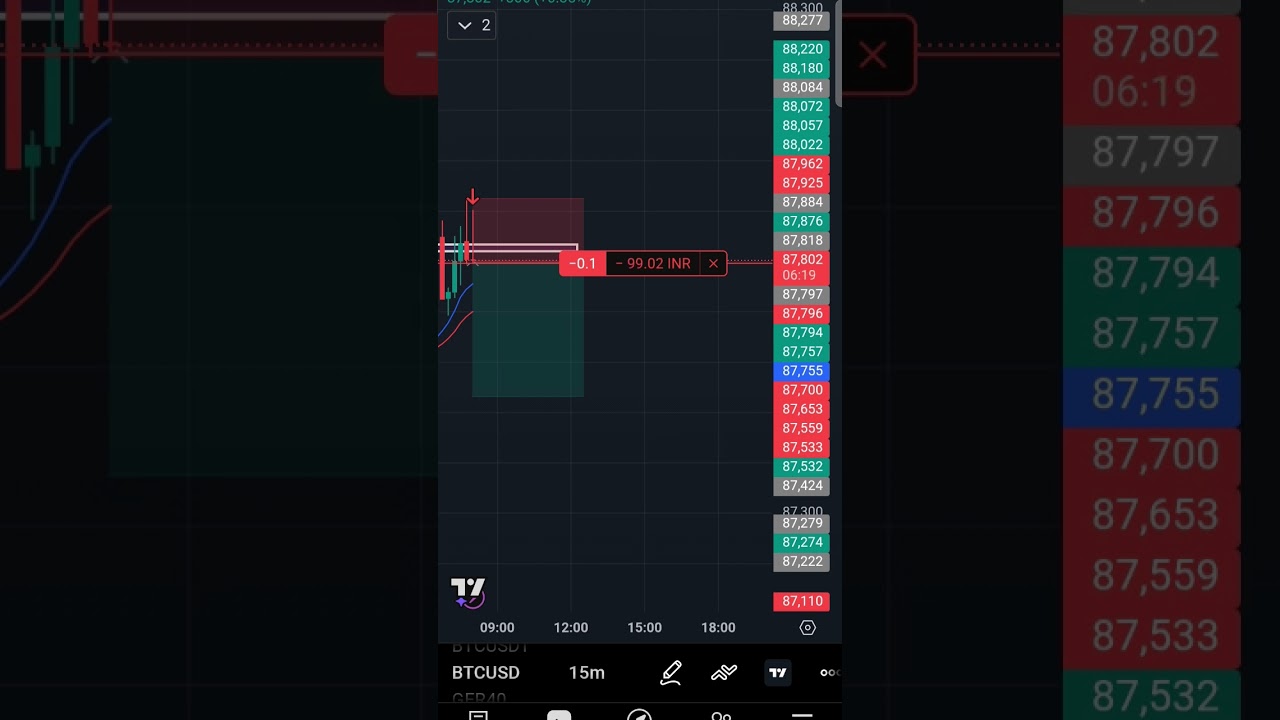Tap the 87,110 price label

tap(802, 601)
